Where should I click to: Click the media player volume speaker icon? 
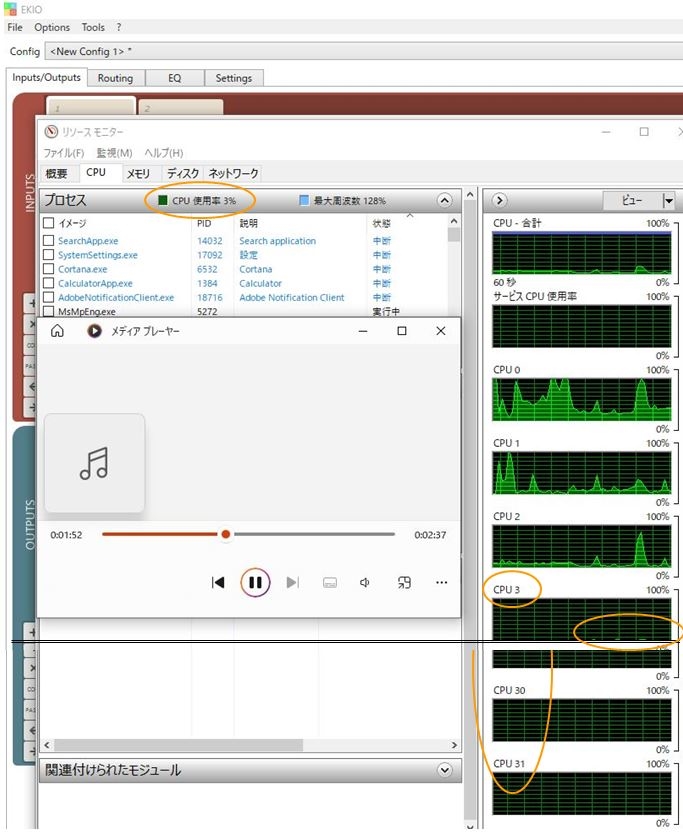pyautogui.click(x=366, y=582)
